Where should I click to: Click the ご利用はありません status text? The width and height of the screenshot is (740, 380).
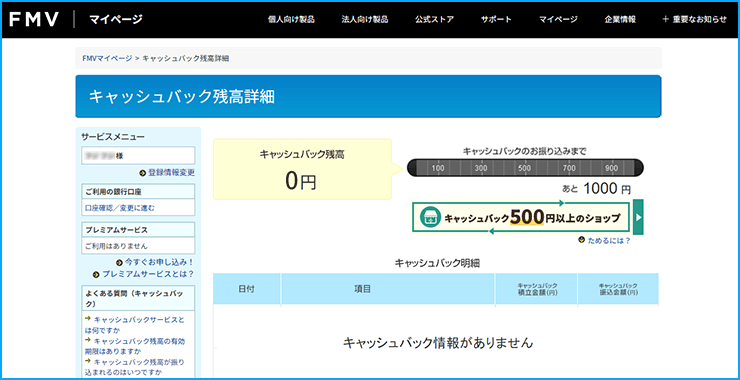pos(116,246)
